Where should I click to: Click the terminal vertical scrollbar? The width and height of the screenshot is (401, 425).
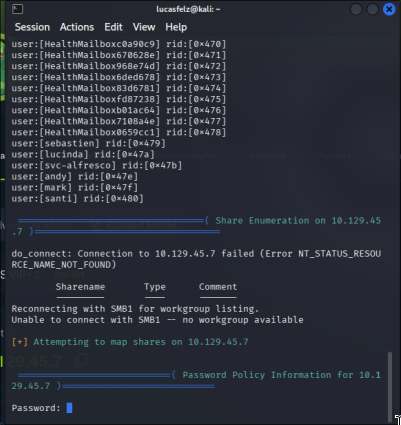pos(390,387)
